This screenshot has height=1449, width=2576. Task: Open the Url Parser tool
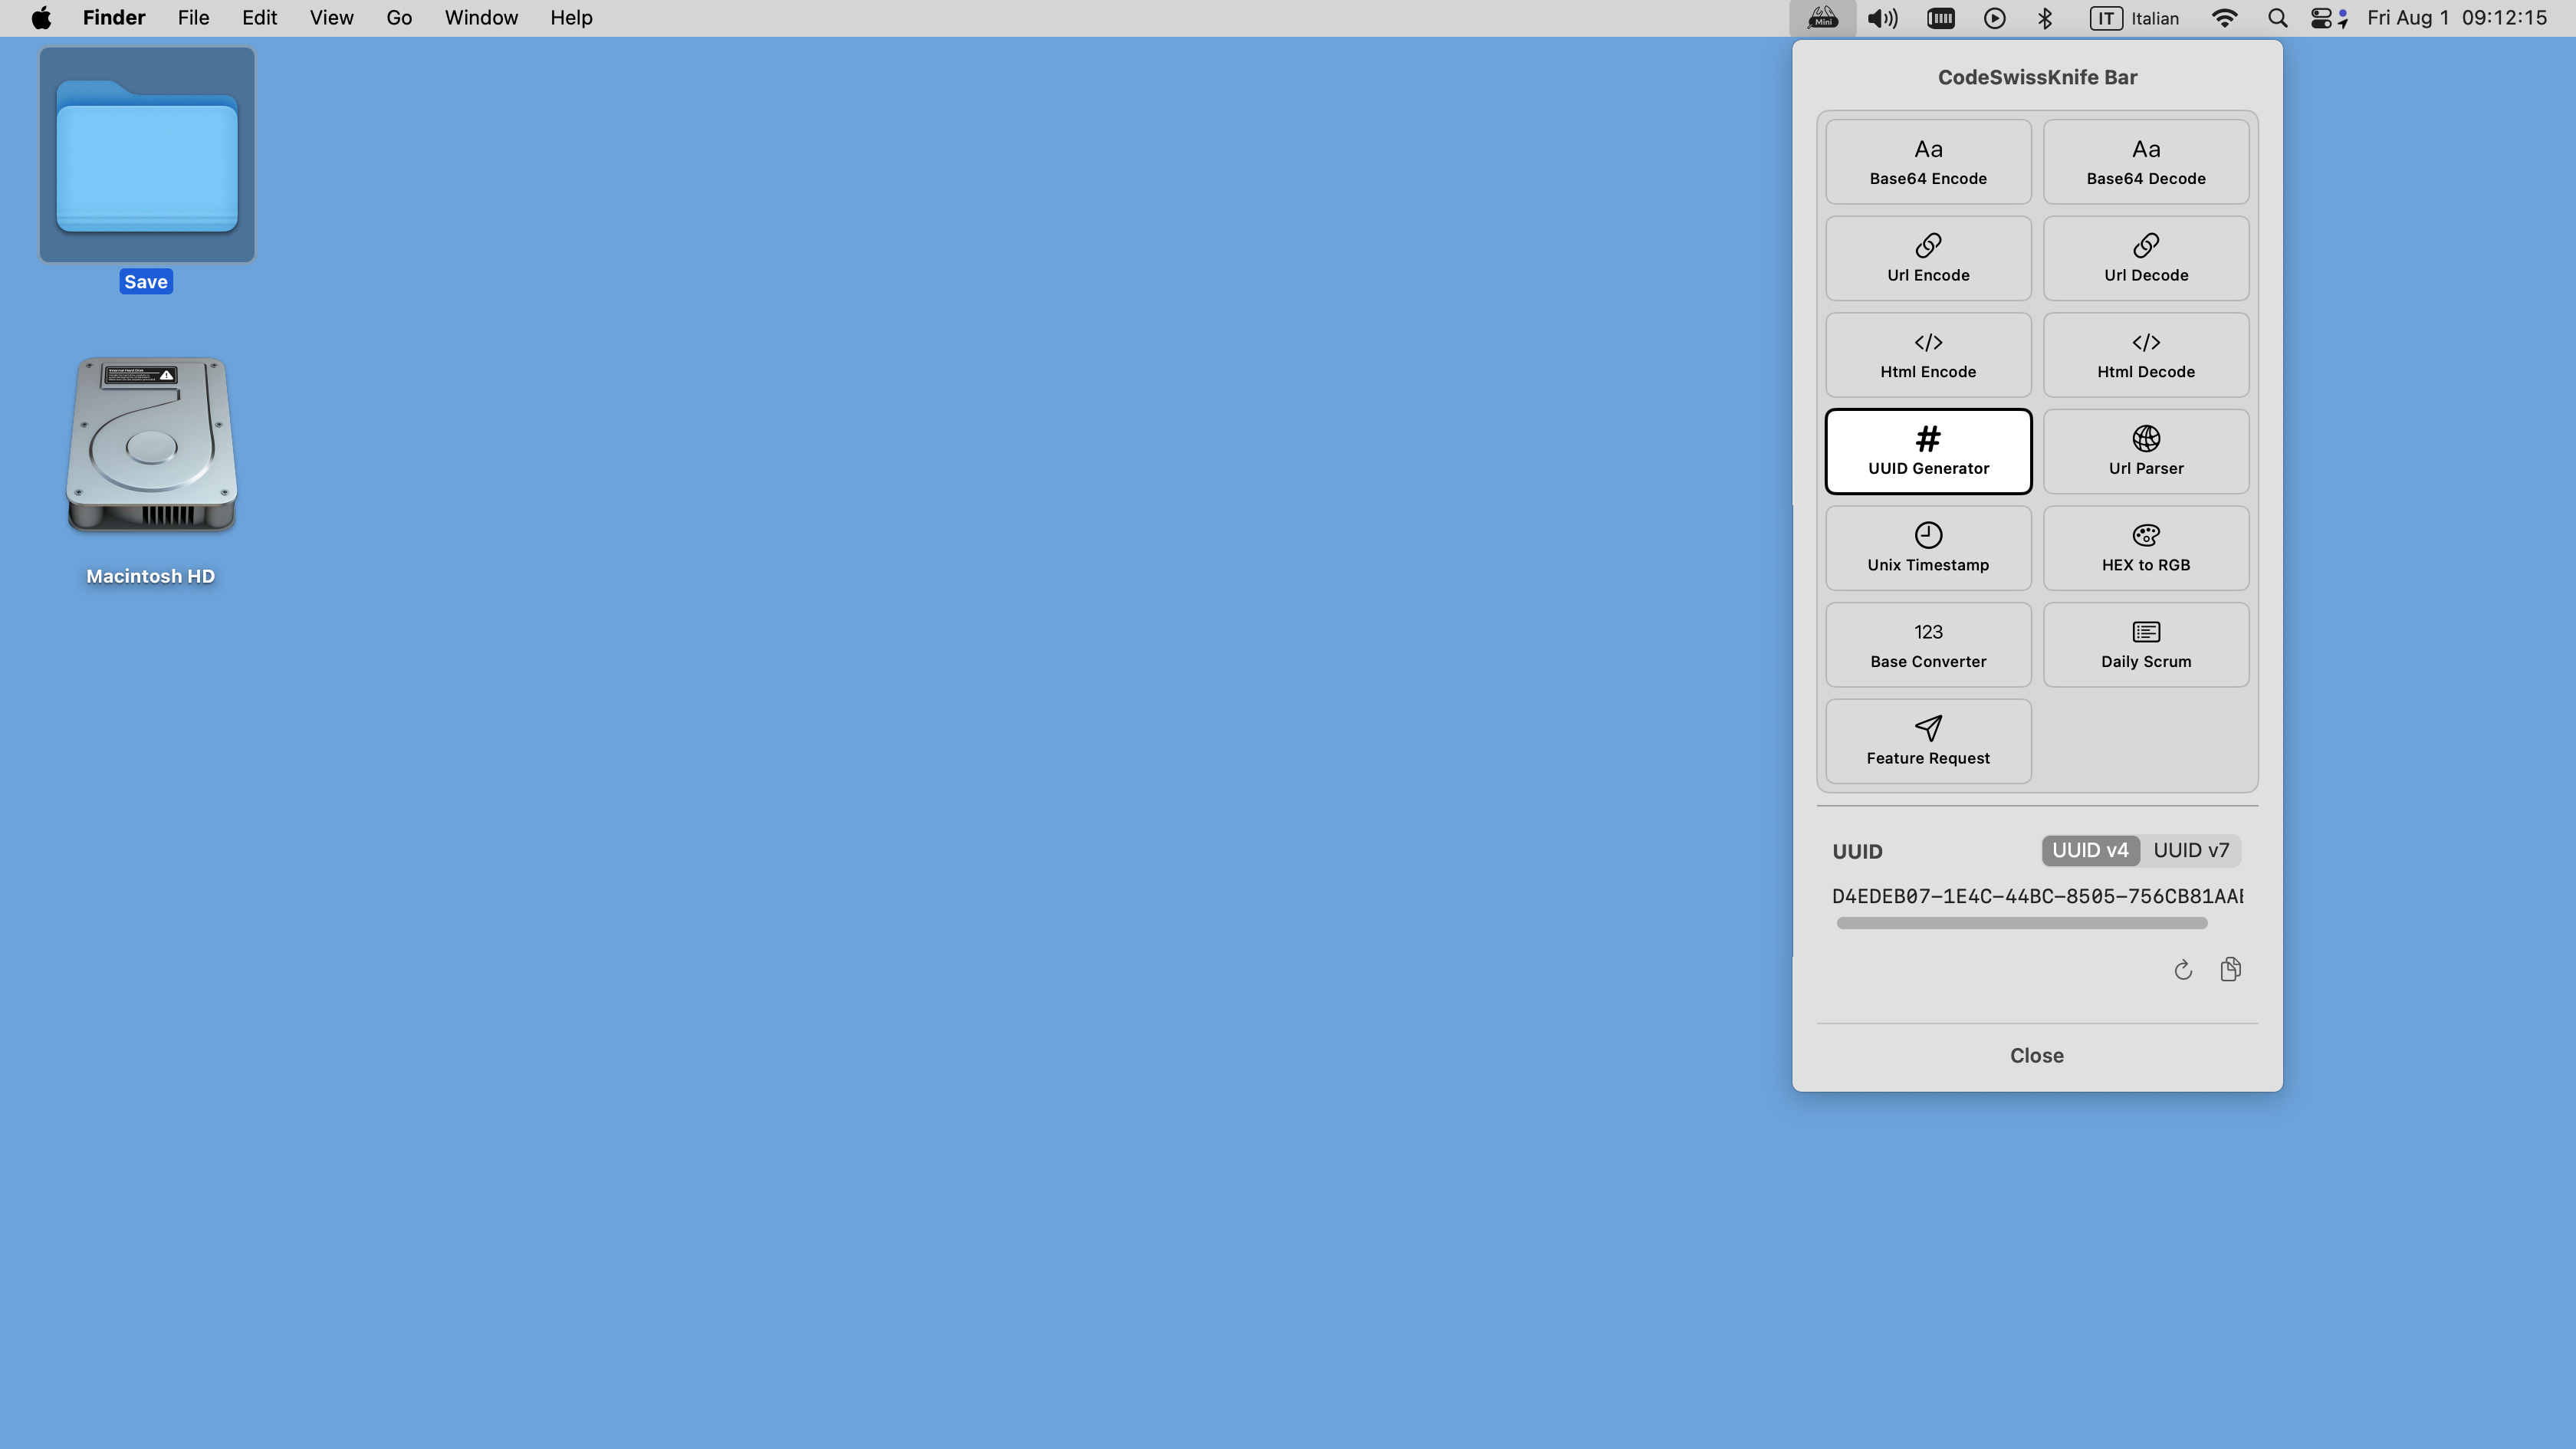pos(2146,451)
